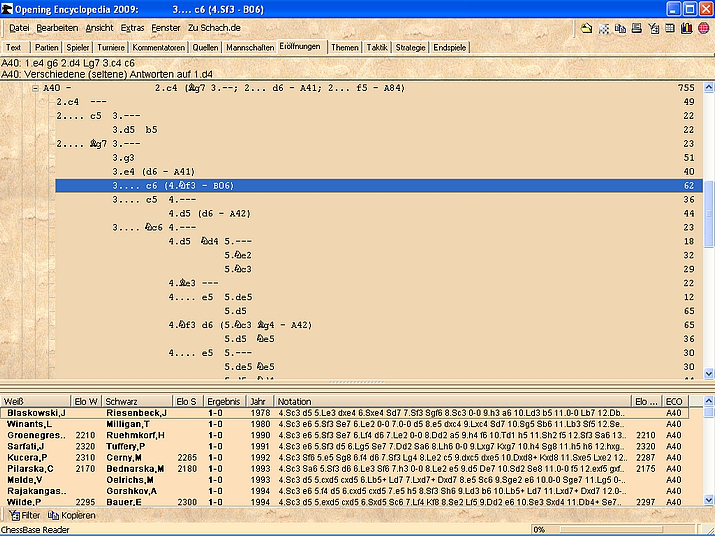The width and height of the screenshot is (715, 536).
Task: Select the tree row '3.d5 b5'
Action: 378,130
